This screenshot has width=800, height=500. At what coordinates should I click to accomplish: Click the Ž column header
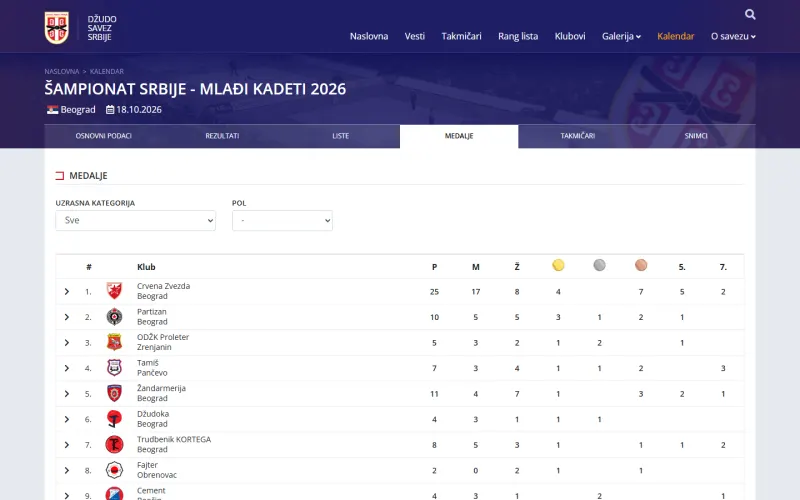click(x=517, y=267)
